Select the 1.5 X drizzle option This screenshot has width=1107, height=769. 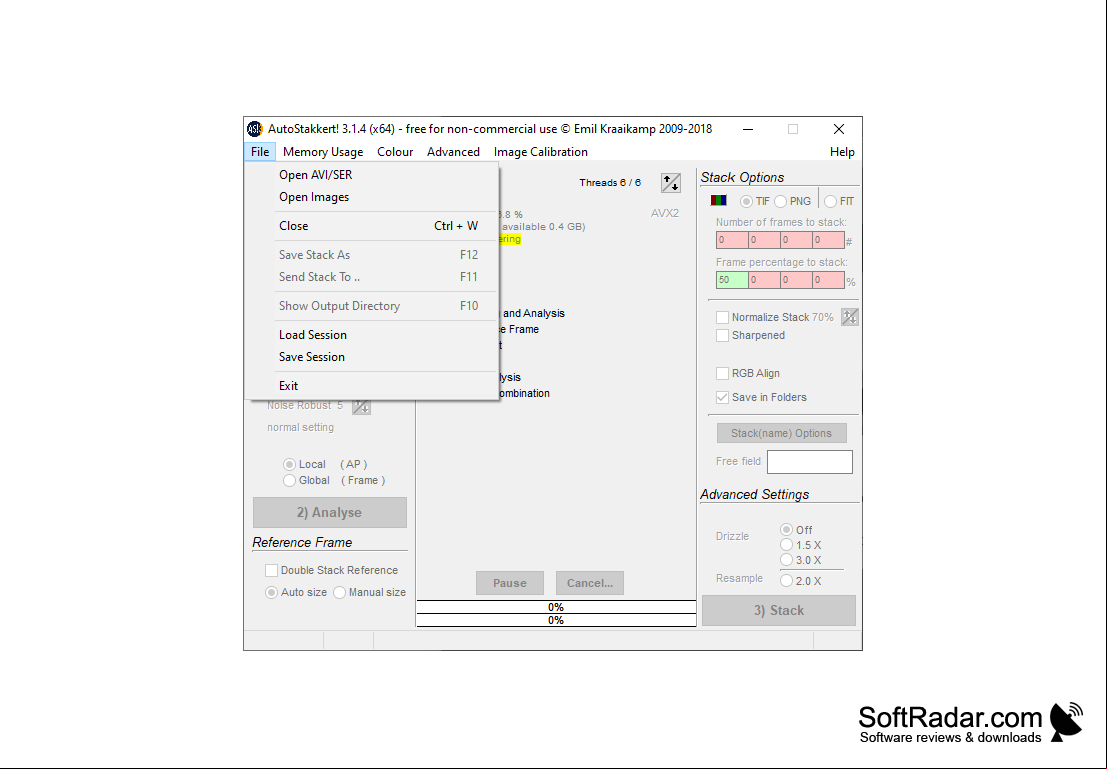pyautogui.click(x=786, y=544)
